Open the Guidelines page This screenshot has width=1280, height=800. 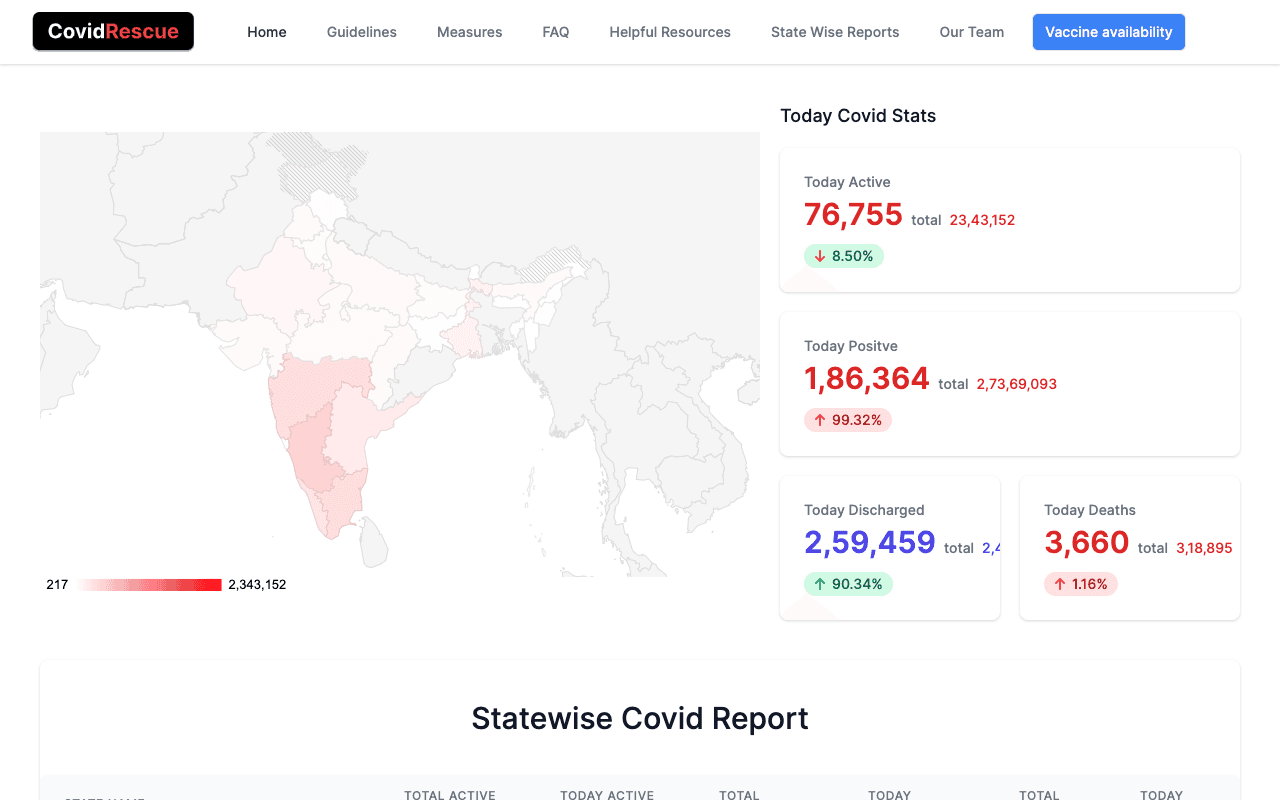coord(362,32)
